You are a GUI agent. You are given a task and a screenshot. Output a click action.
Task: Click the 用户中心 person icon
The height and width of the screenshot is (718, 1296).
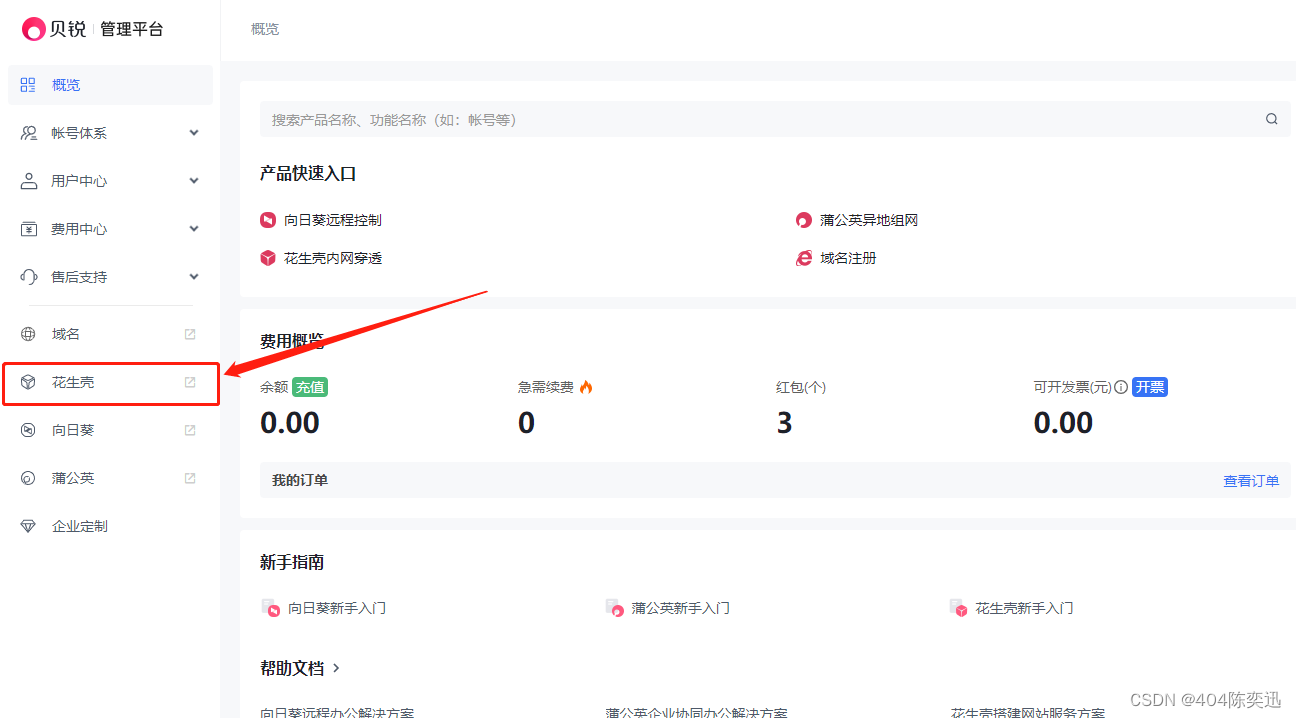pos(28,181)
